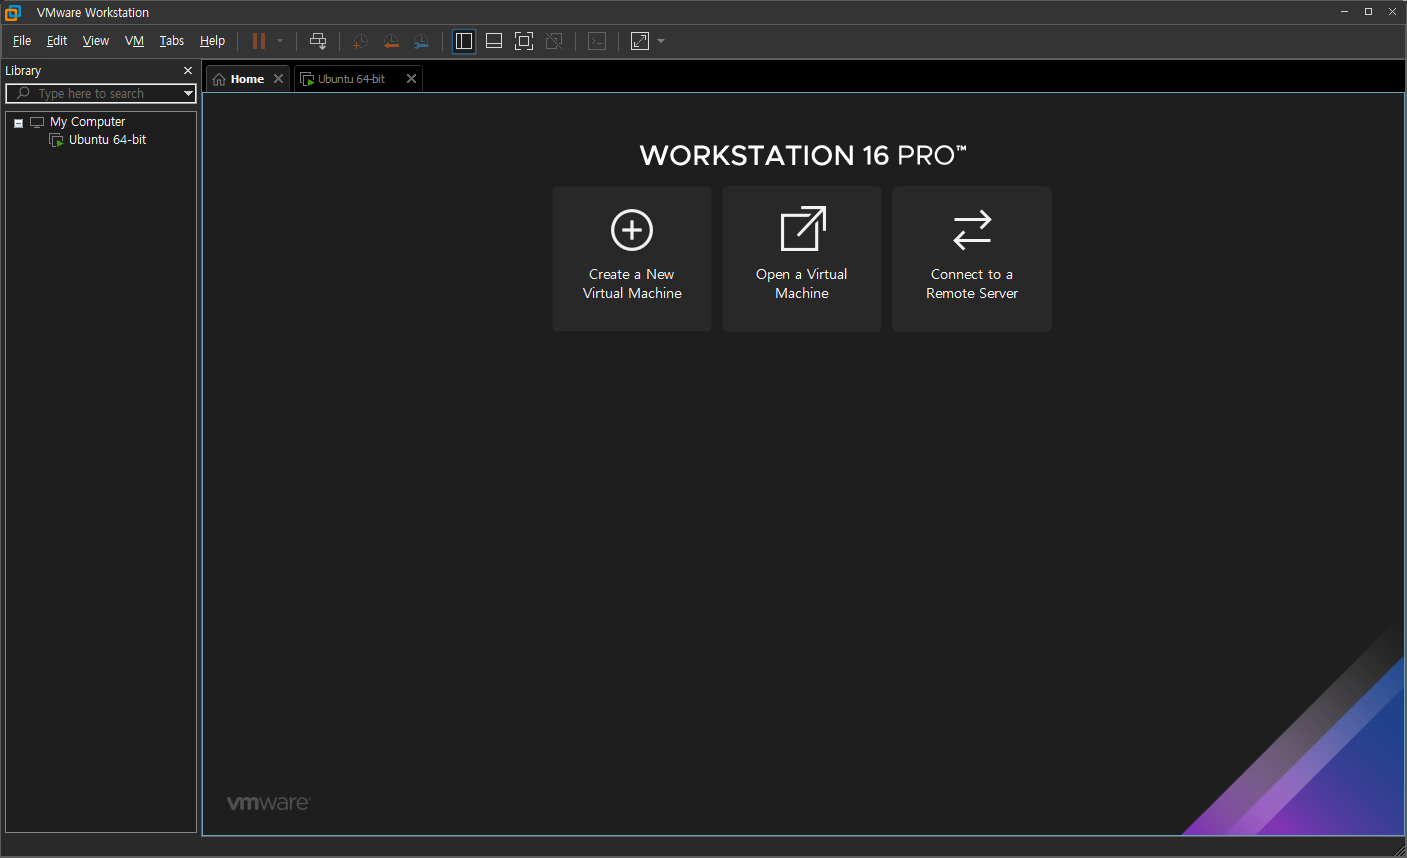1407x858 pixels.
Task: Open the Edit menu
Action: pos(57,41)
